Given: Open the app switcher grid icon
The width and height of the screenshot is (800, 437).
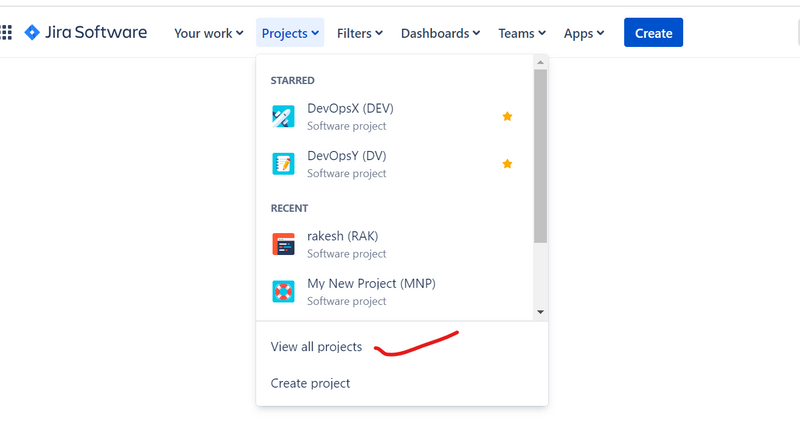Looking at the screenshot, I should [x=6, y=33].
